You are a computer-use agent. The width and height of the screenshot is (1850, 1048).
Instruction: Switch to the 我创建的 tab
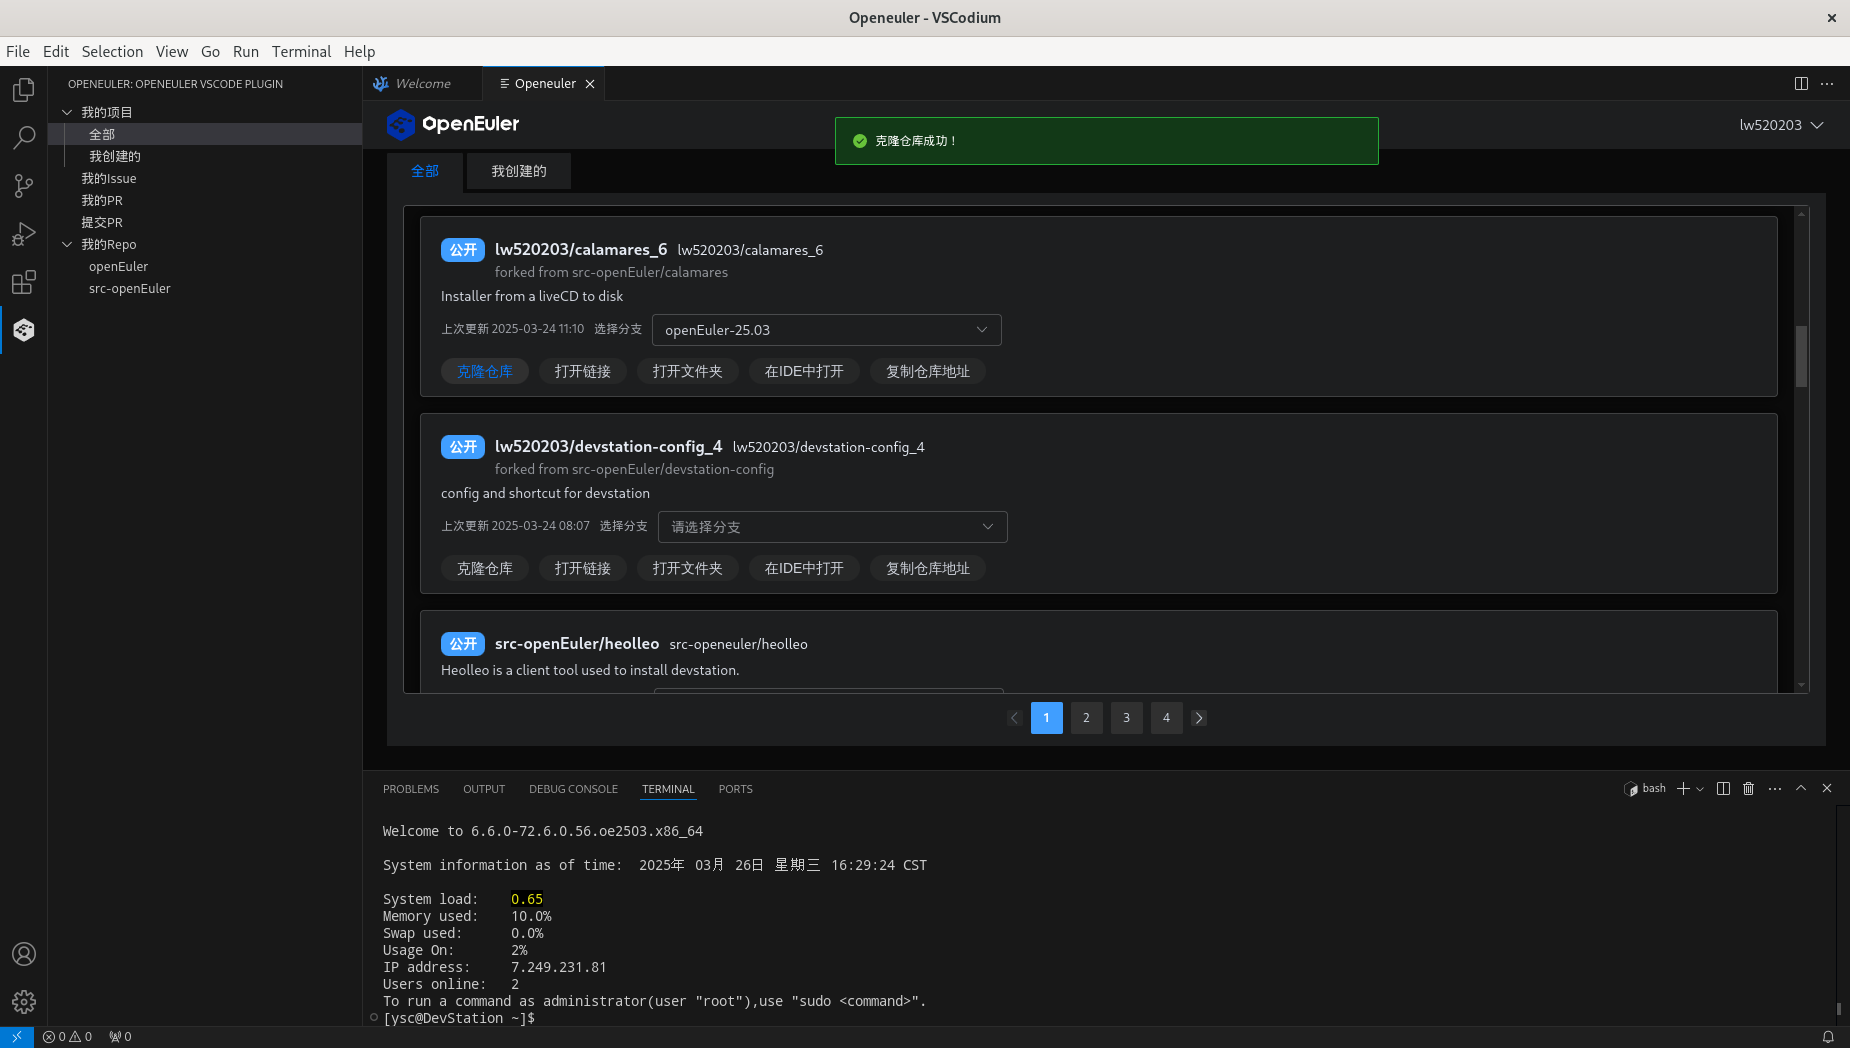click(518, 171)
